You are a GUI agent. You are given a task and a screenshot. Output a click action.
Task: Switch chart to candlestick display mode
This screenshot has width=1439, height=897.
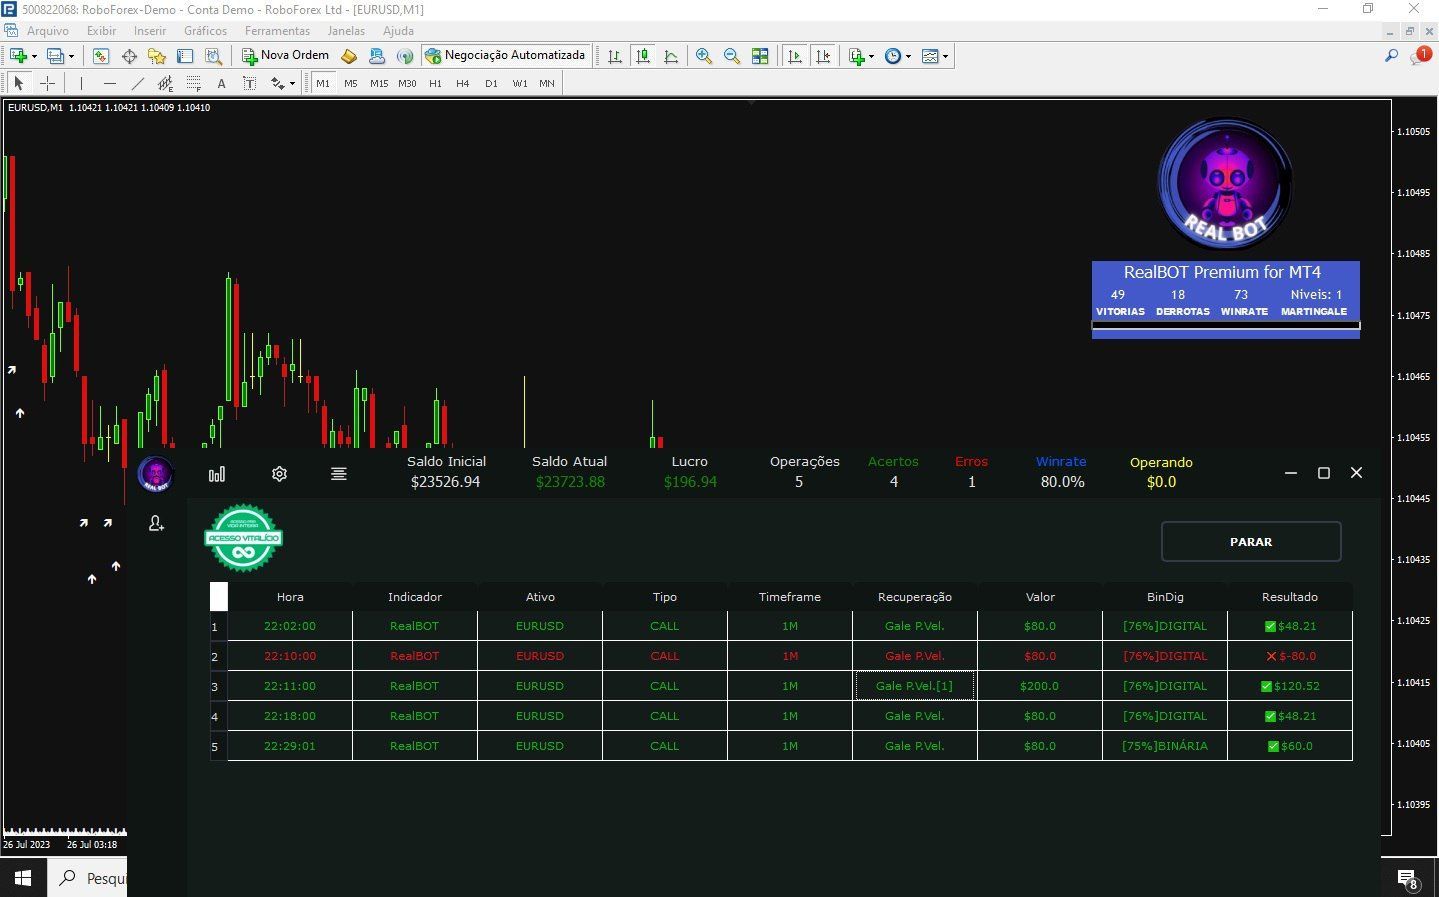(643, 56)
